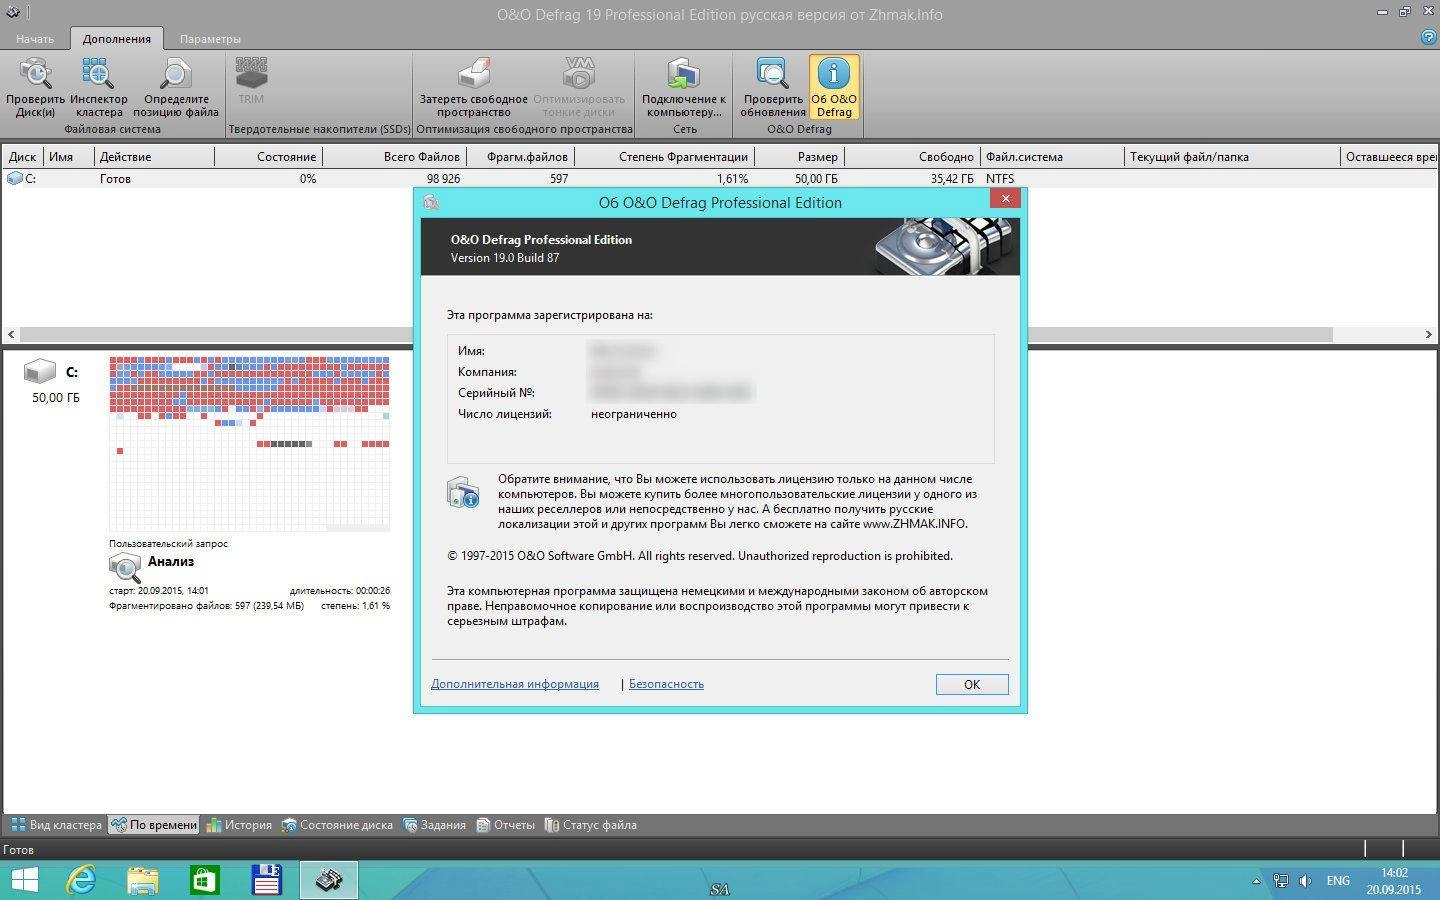Image resolution: width=1440 pixels, height=900 pixels.
Task: Click the C: drive icon in cluster panel
Action: point(40,372)
